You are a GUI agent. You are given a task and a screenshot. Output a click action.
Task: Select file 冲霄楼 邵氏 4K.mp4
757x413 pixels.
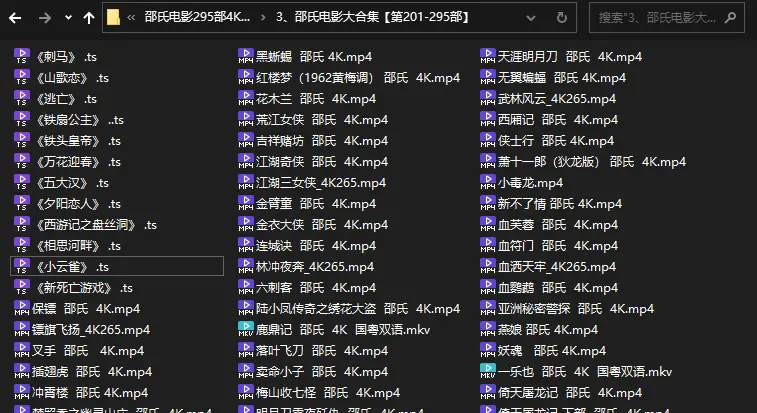coord(90,393)
